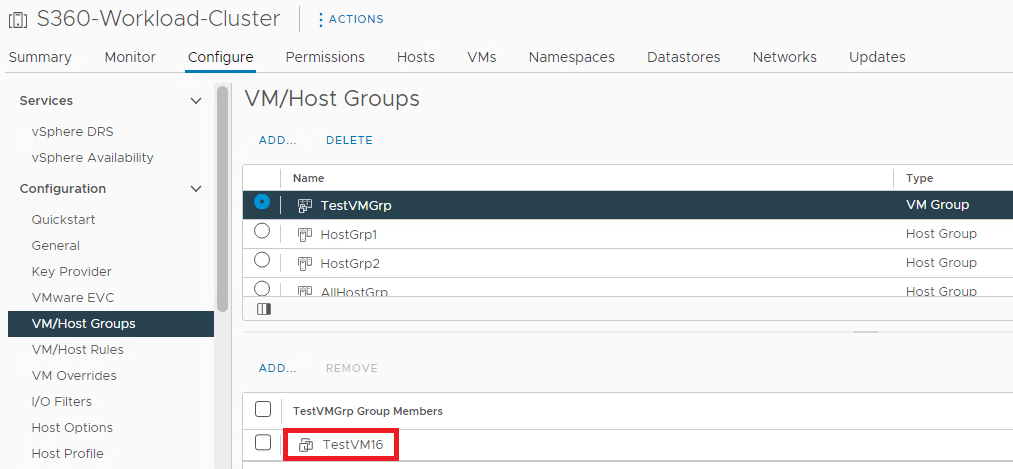Screen dimensions: 1013x469
Task: Click the HostGrp2 group name
Action: [349, 264]
